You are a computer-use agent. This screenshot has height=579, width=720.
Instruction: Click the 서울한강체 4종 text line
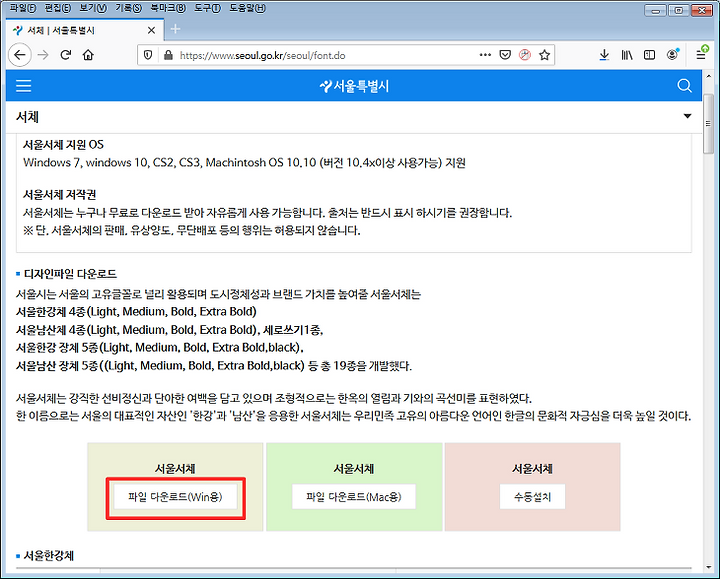[x=136, y=312]
